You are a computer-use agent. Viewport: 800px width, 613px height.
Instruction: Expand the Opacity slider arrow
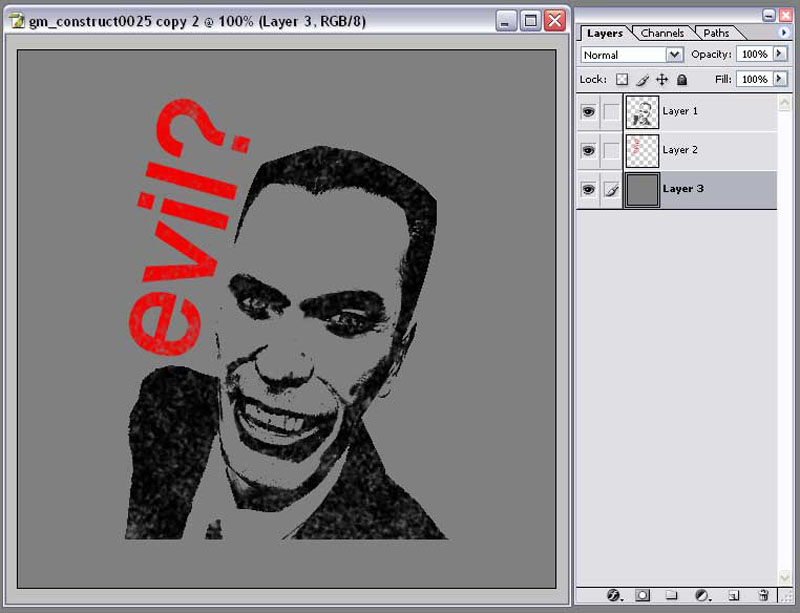click(x=780, y=54)
